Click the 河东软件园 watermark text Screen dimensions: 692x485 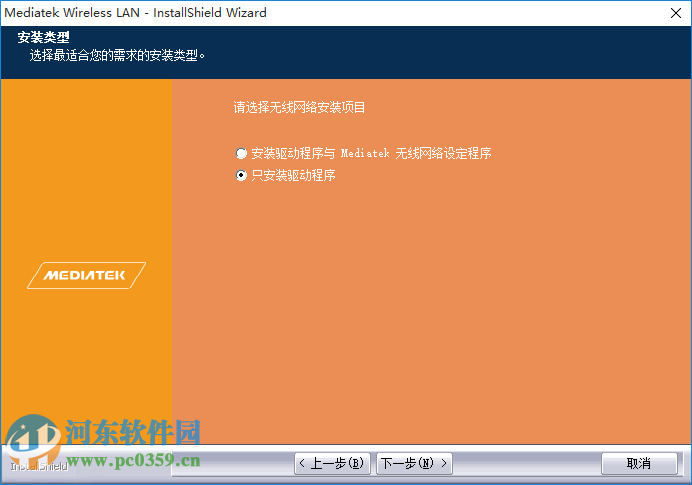pos(133,432)
